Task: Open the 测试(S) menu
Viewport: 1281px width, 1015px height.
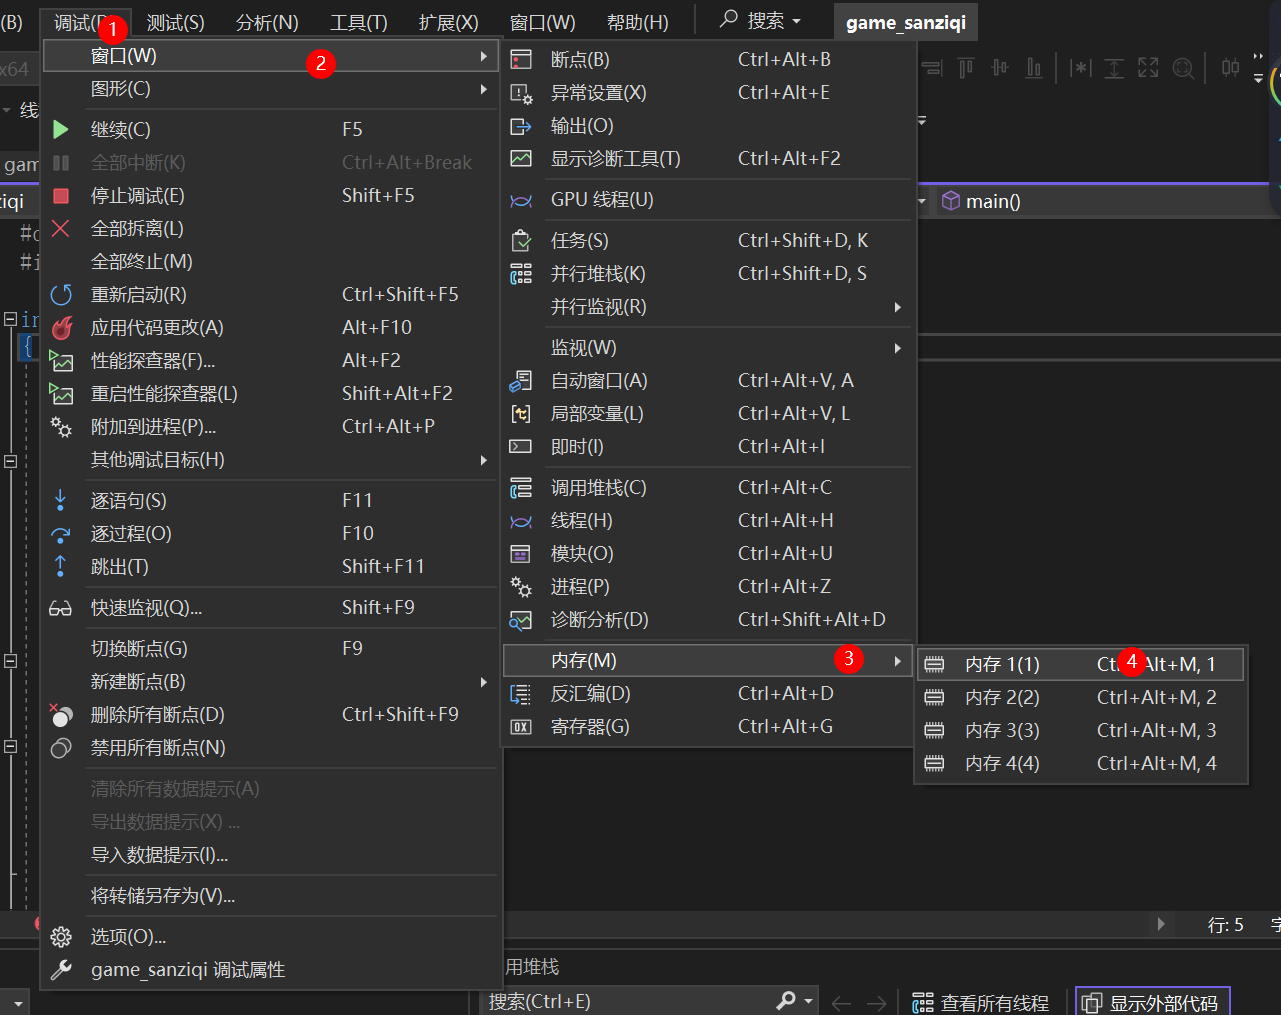Action: coord(176,22)
